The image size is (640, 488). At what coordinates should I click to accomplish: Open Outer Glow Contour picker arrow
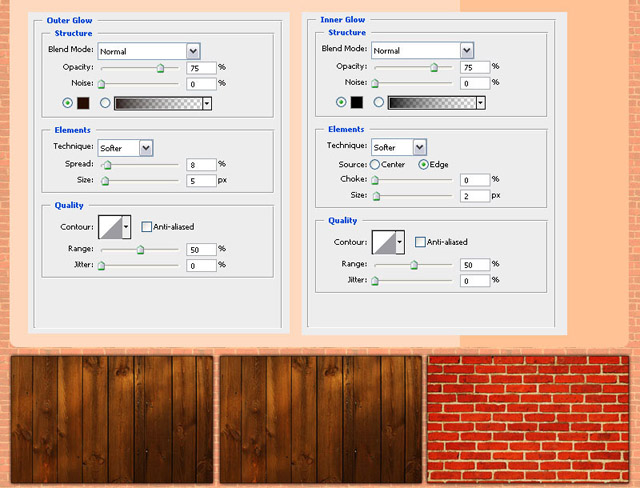tap(126, 227)
